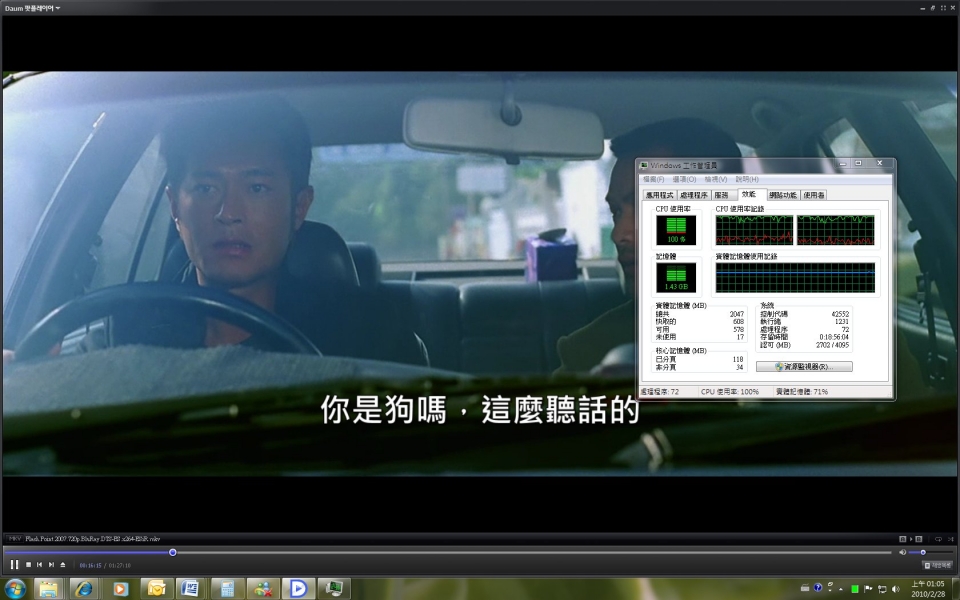Viewport: 960px width, 600px height.
Task: Open Windows Live Messenger taskbar icon
Action: pos(263,589)
